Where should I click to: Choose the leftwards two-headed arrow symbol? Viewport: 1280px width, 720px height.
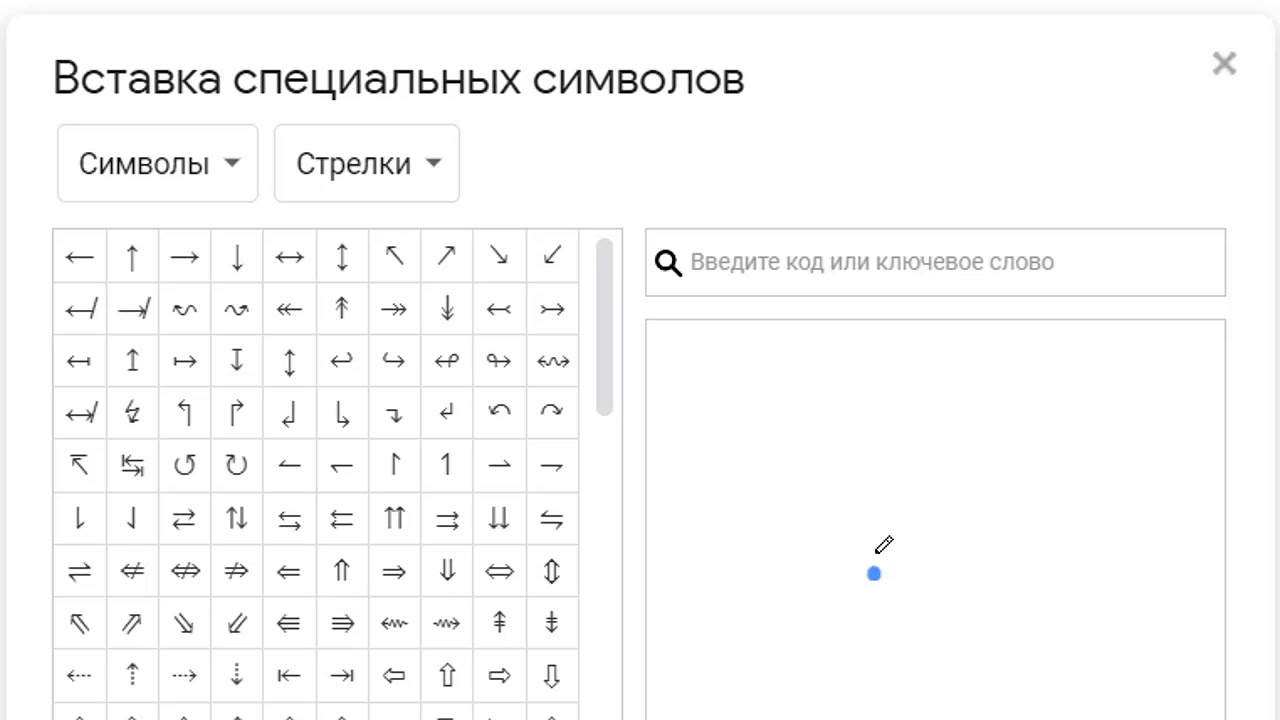(x=289, y=309)
